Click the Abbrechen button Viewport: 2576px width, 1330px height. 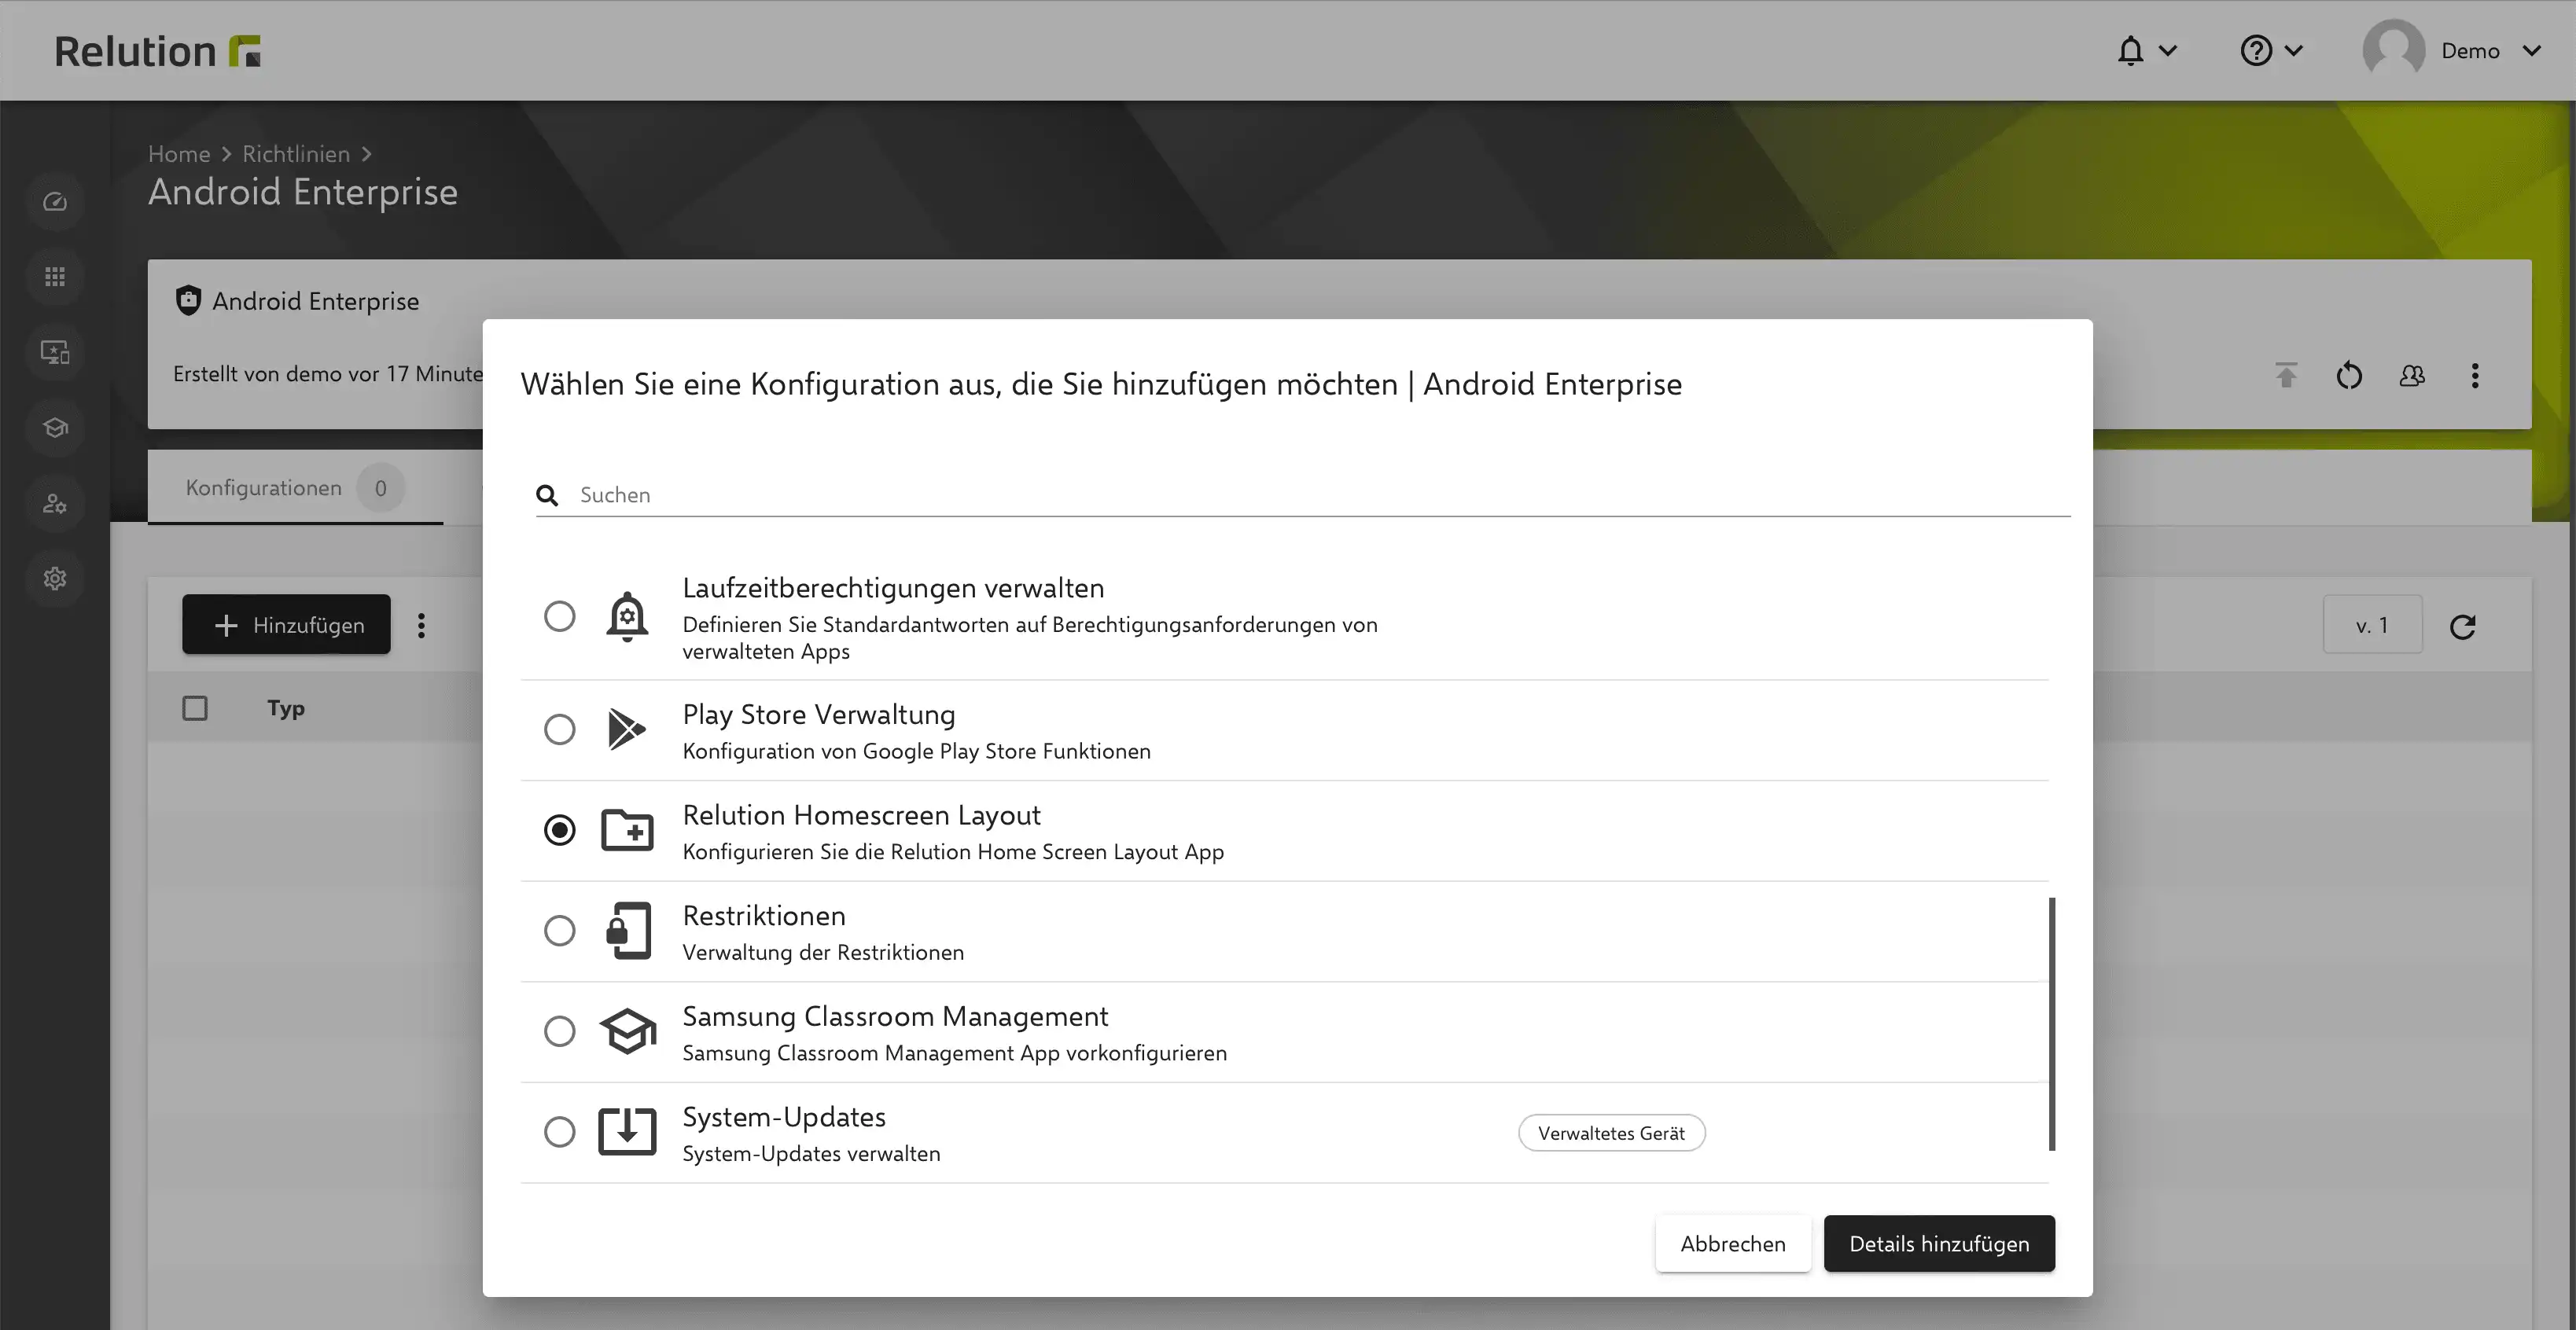pyautogui.click(x=1733, y=1243)
